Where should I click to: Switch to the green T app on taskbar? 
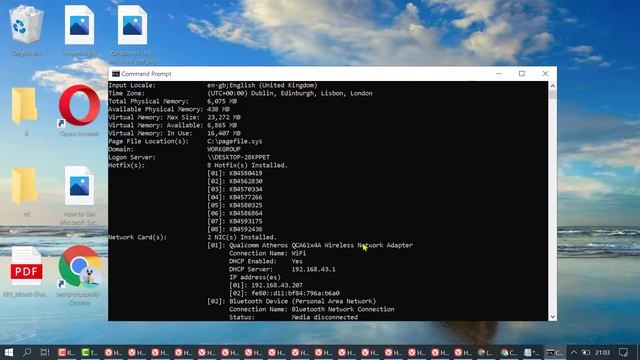(x=89, y=352)
